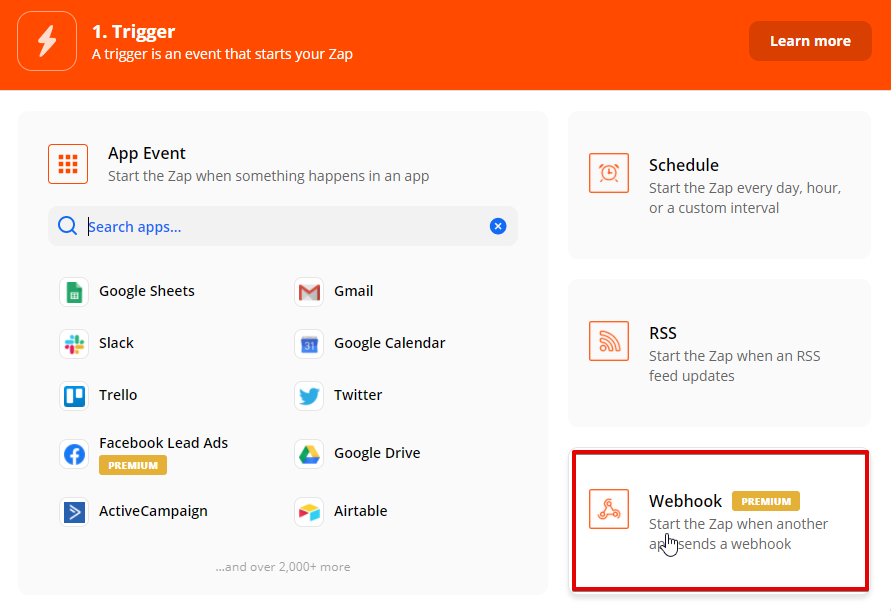The height and width of the screenshot is (611, 891).
Task: Click the Schedule alarm clock icon
Action: click(x=609, y=173)
